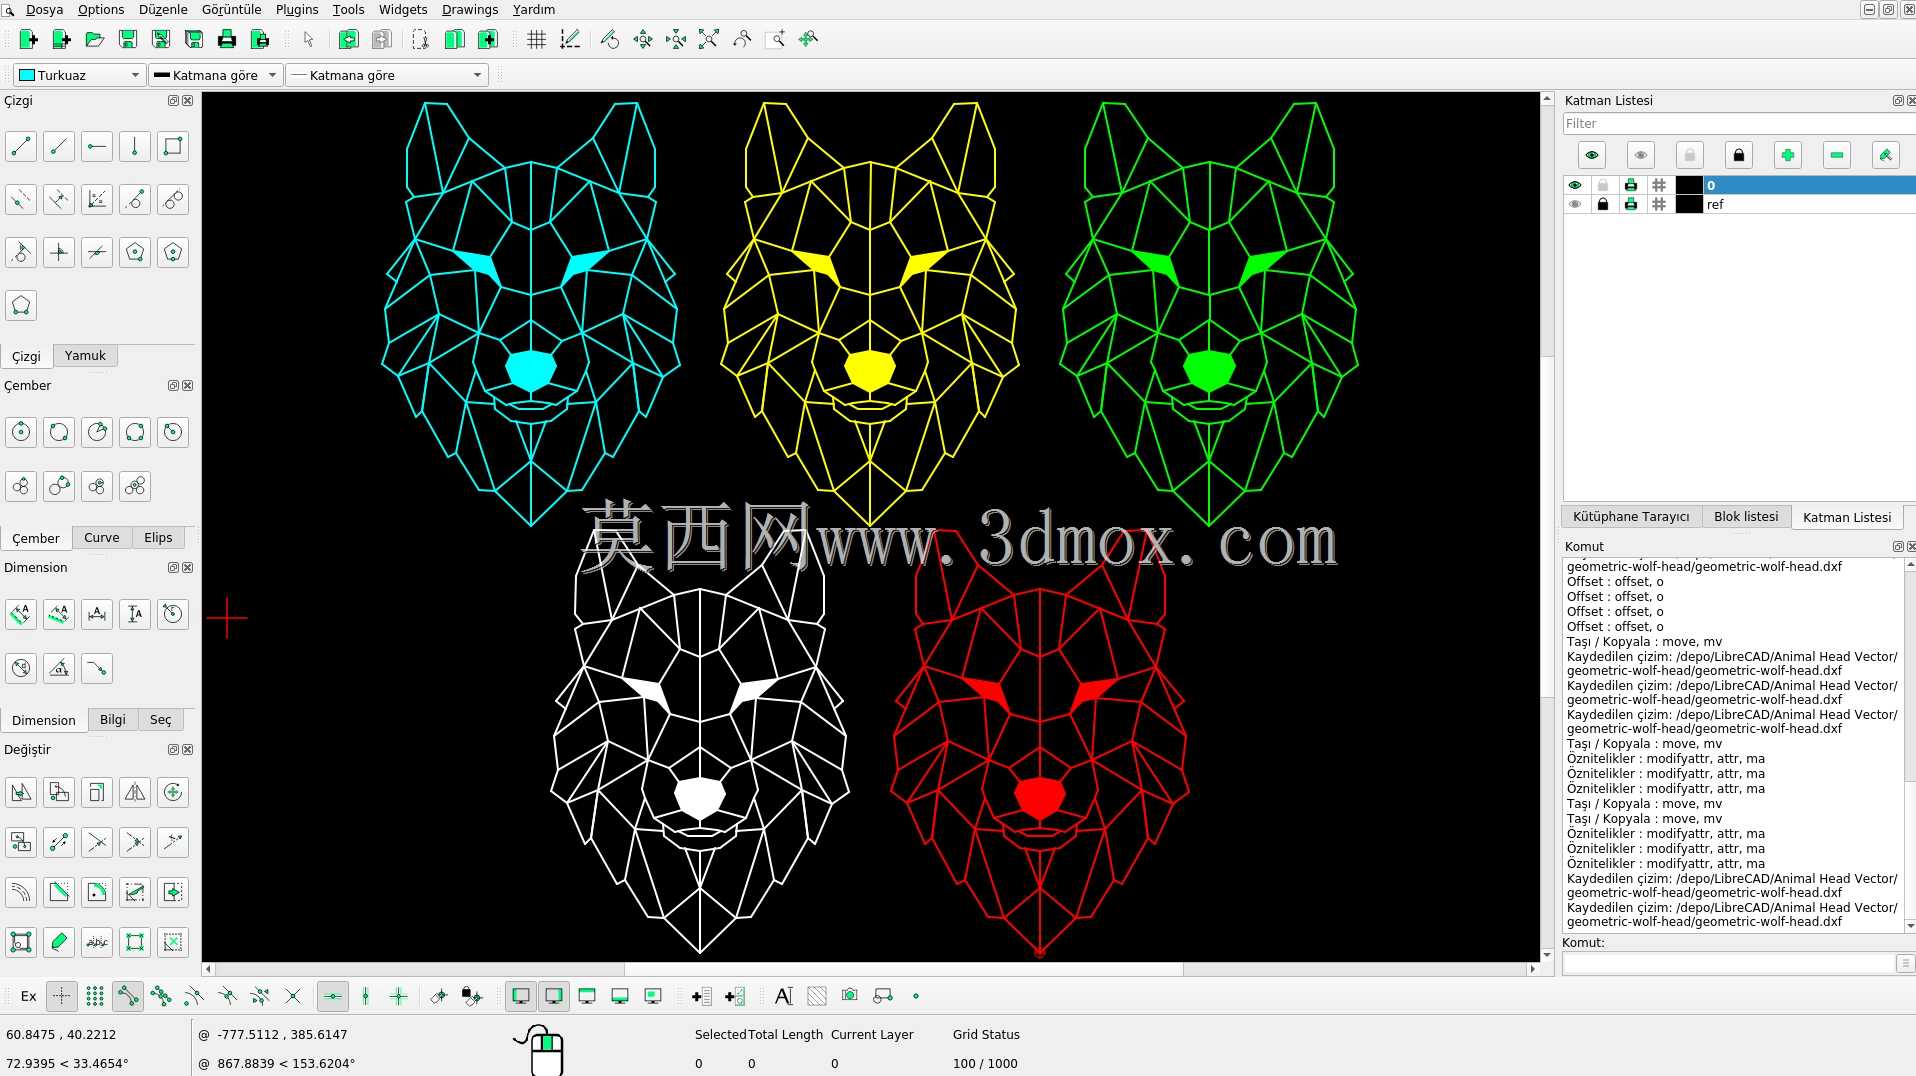Click color swatch of layer ref
The image size is (1916, 1076).
1688,204
